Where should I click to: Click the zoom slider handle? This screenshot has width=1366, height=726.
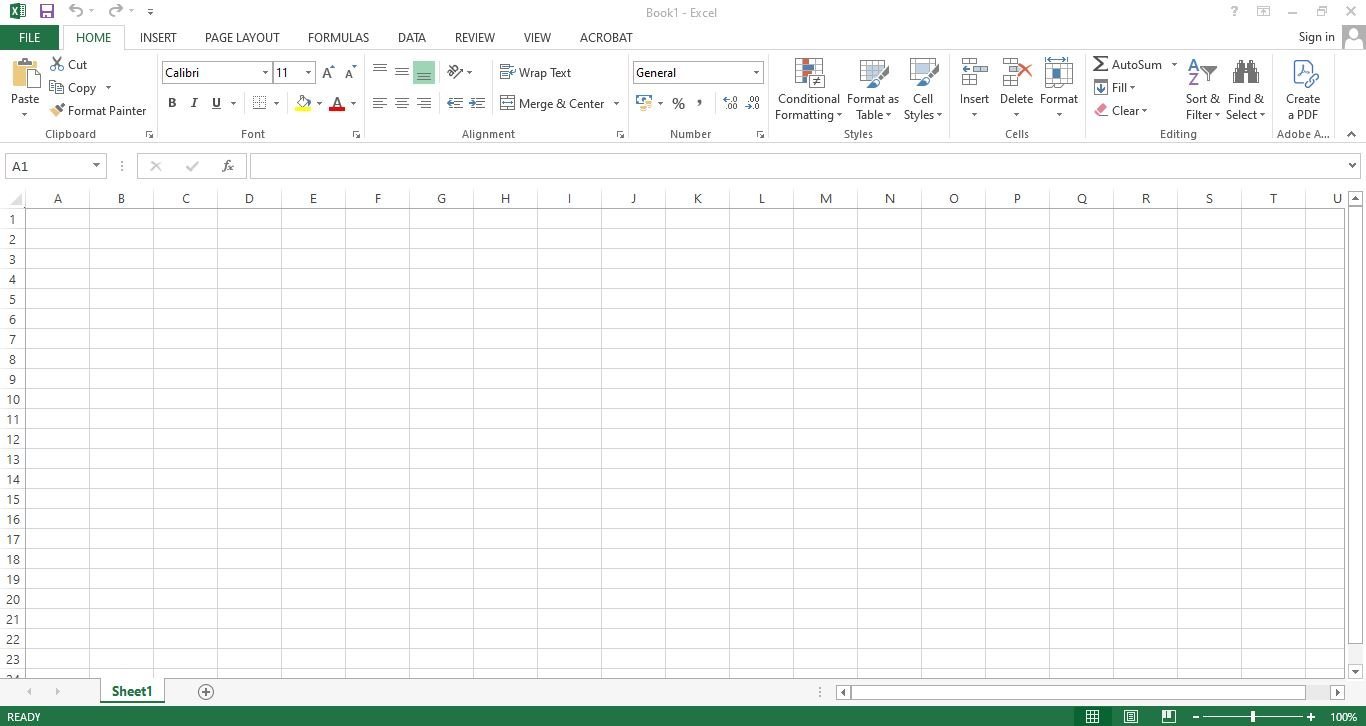1252,717
